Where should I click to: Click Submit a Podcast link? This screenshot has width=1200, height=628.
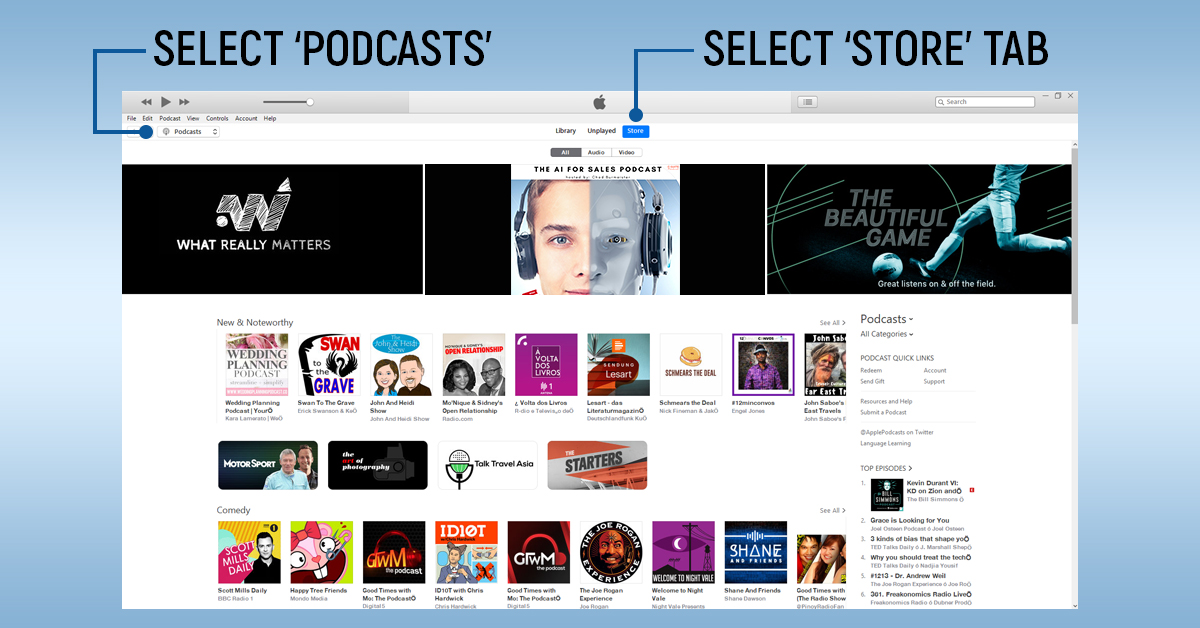(884, 412)
